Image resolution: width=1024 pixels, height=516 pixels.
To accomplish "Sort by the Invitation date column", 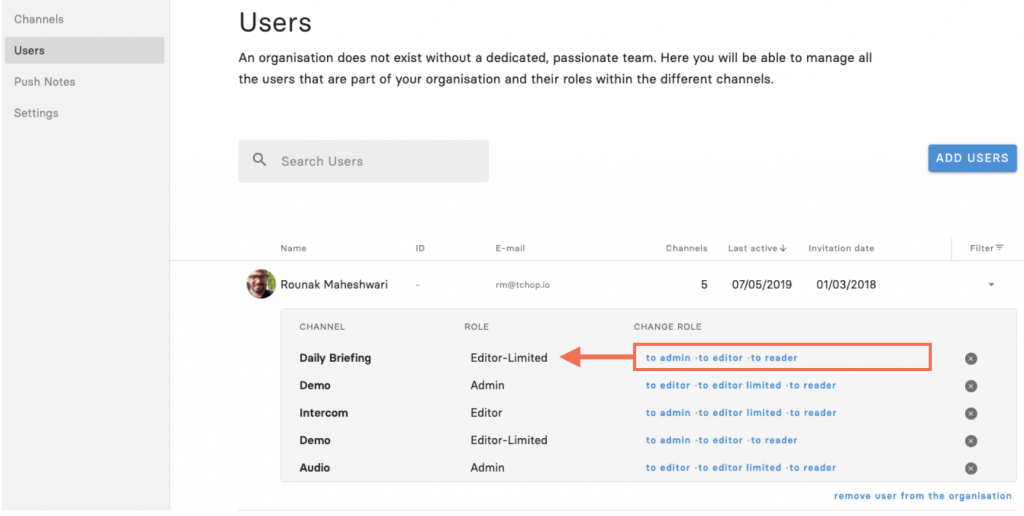I will click(841, 248).
